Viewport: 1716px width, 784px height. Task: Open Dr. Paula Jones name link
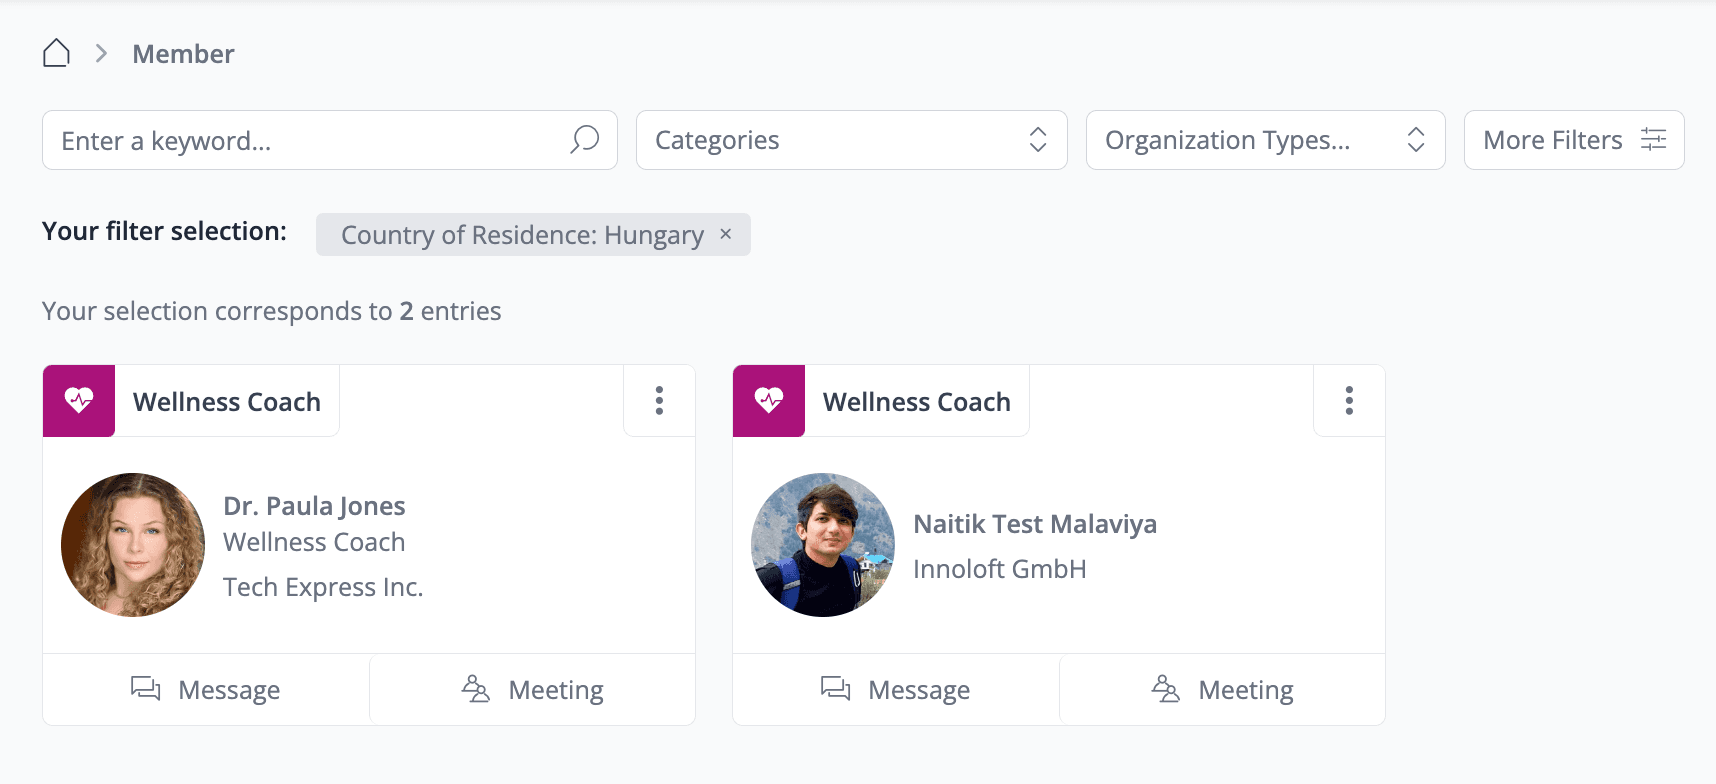click(x=314, y=506)
